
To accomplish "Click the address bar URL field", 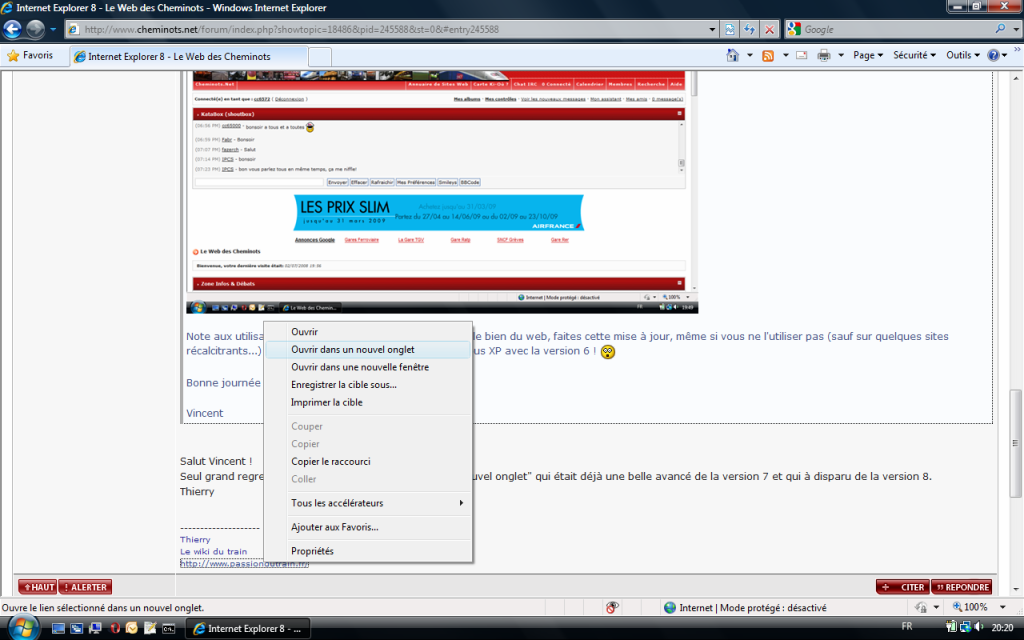I will 385,29.
